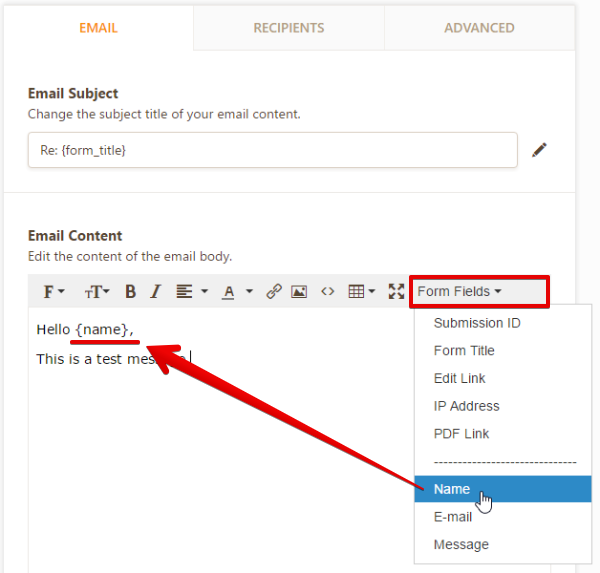
Task: Open the text color picker
Action: click(236, 292)
